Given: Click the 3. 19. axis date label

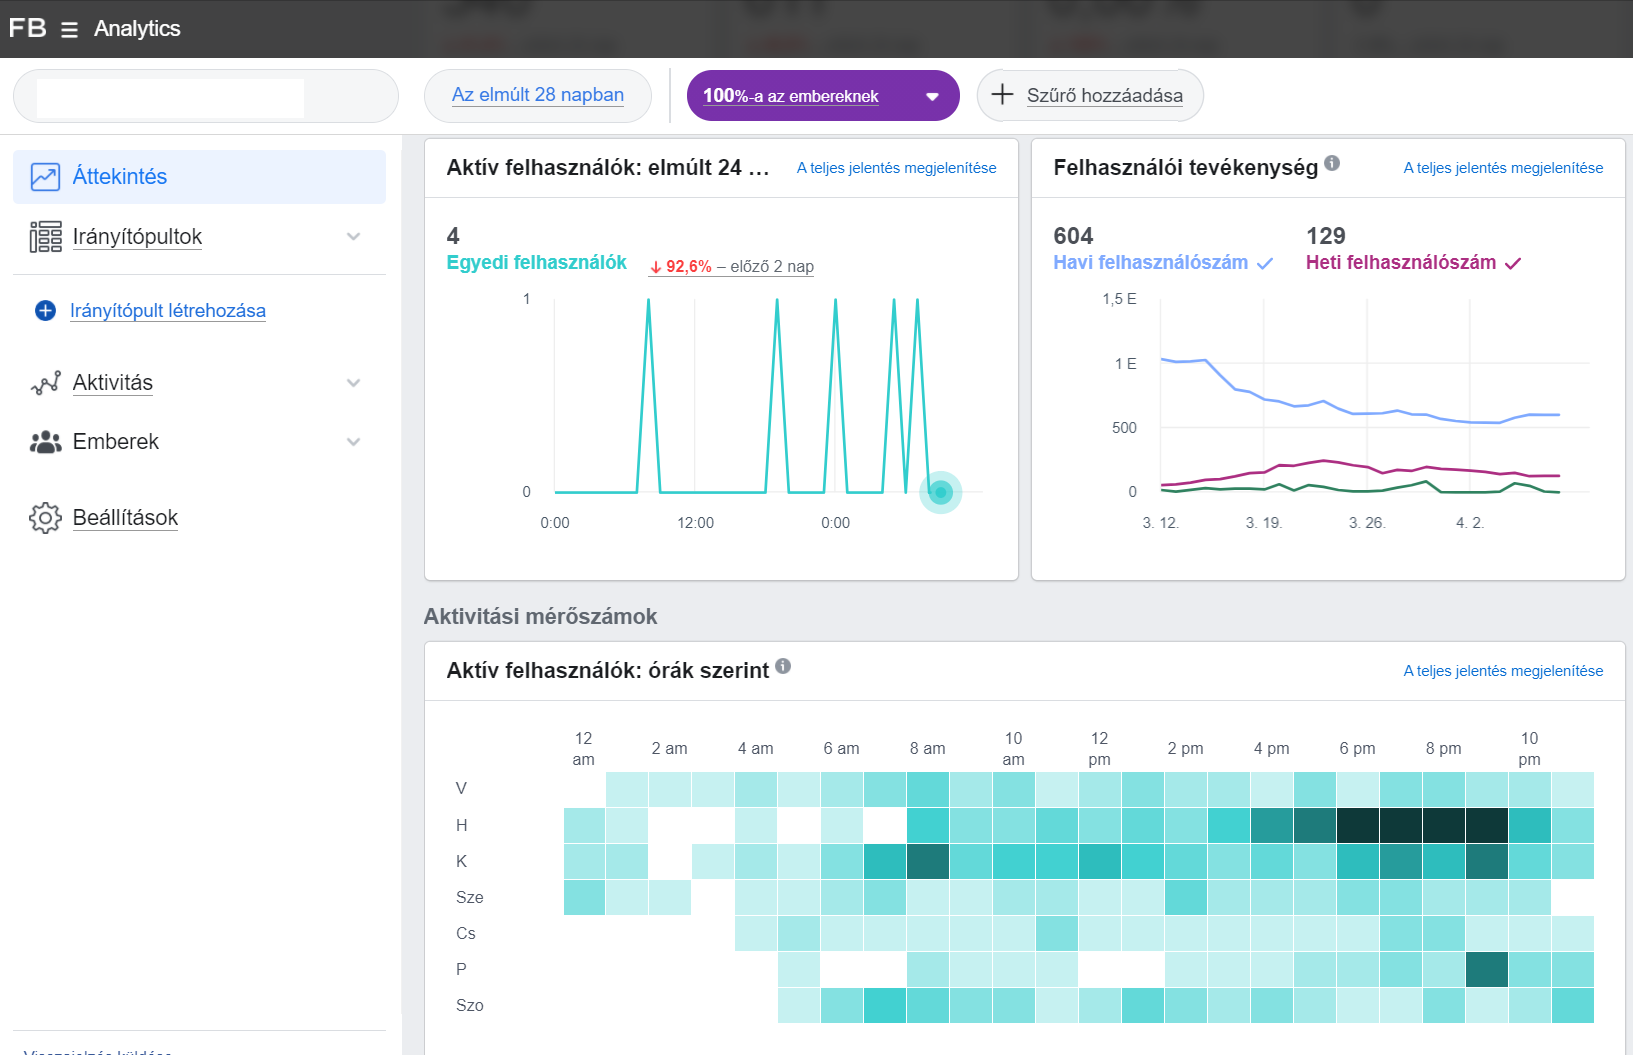Looking at the screenshot, I should 1264,523.
